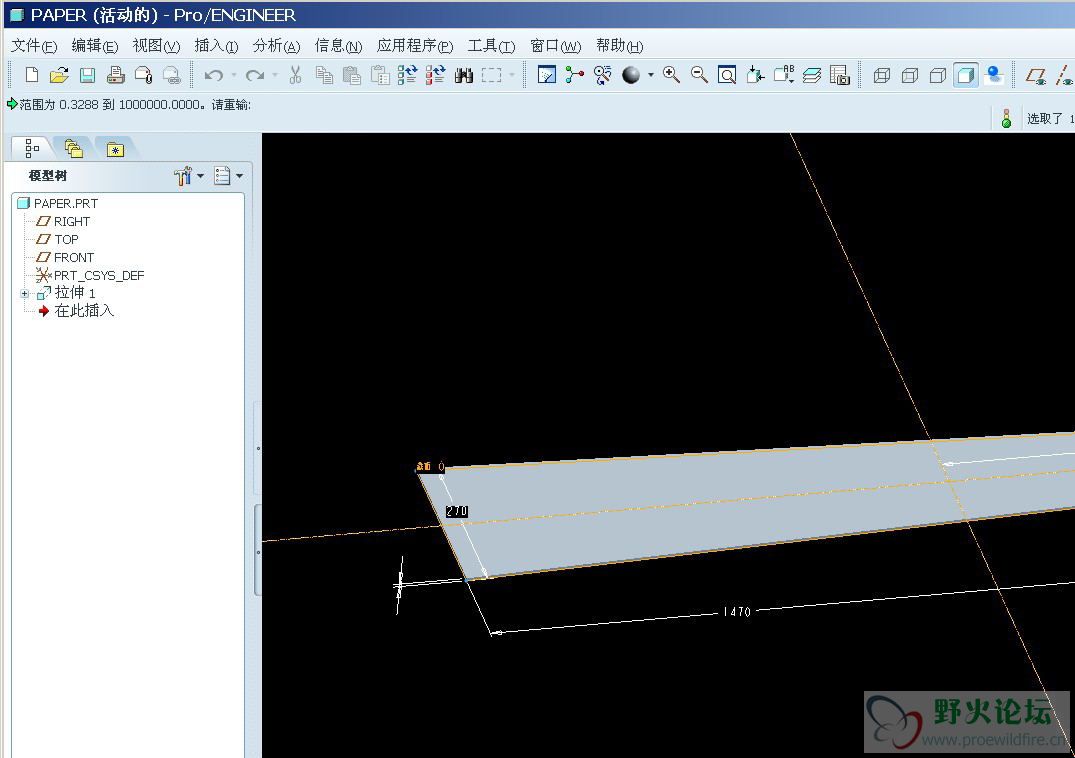Open the 应用程序(P) menu

point(415,46)
